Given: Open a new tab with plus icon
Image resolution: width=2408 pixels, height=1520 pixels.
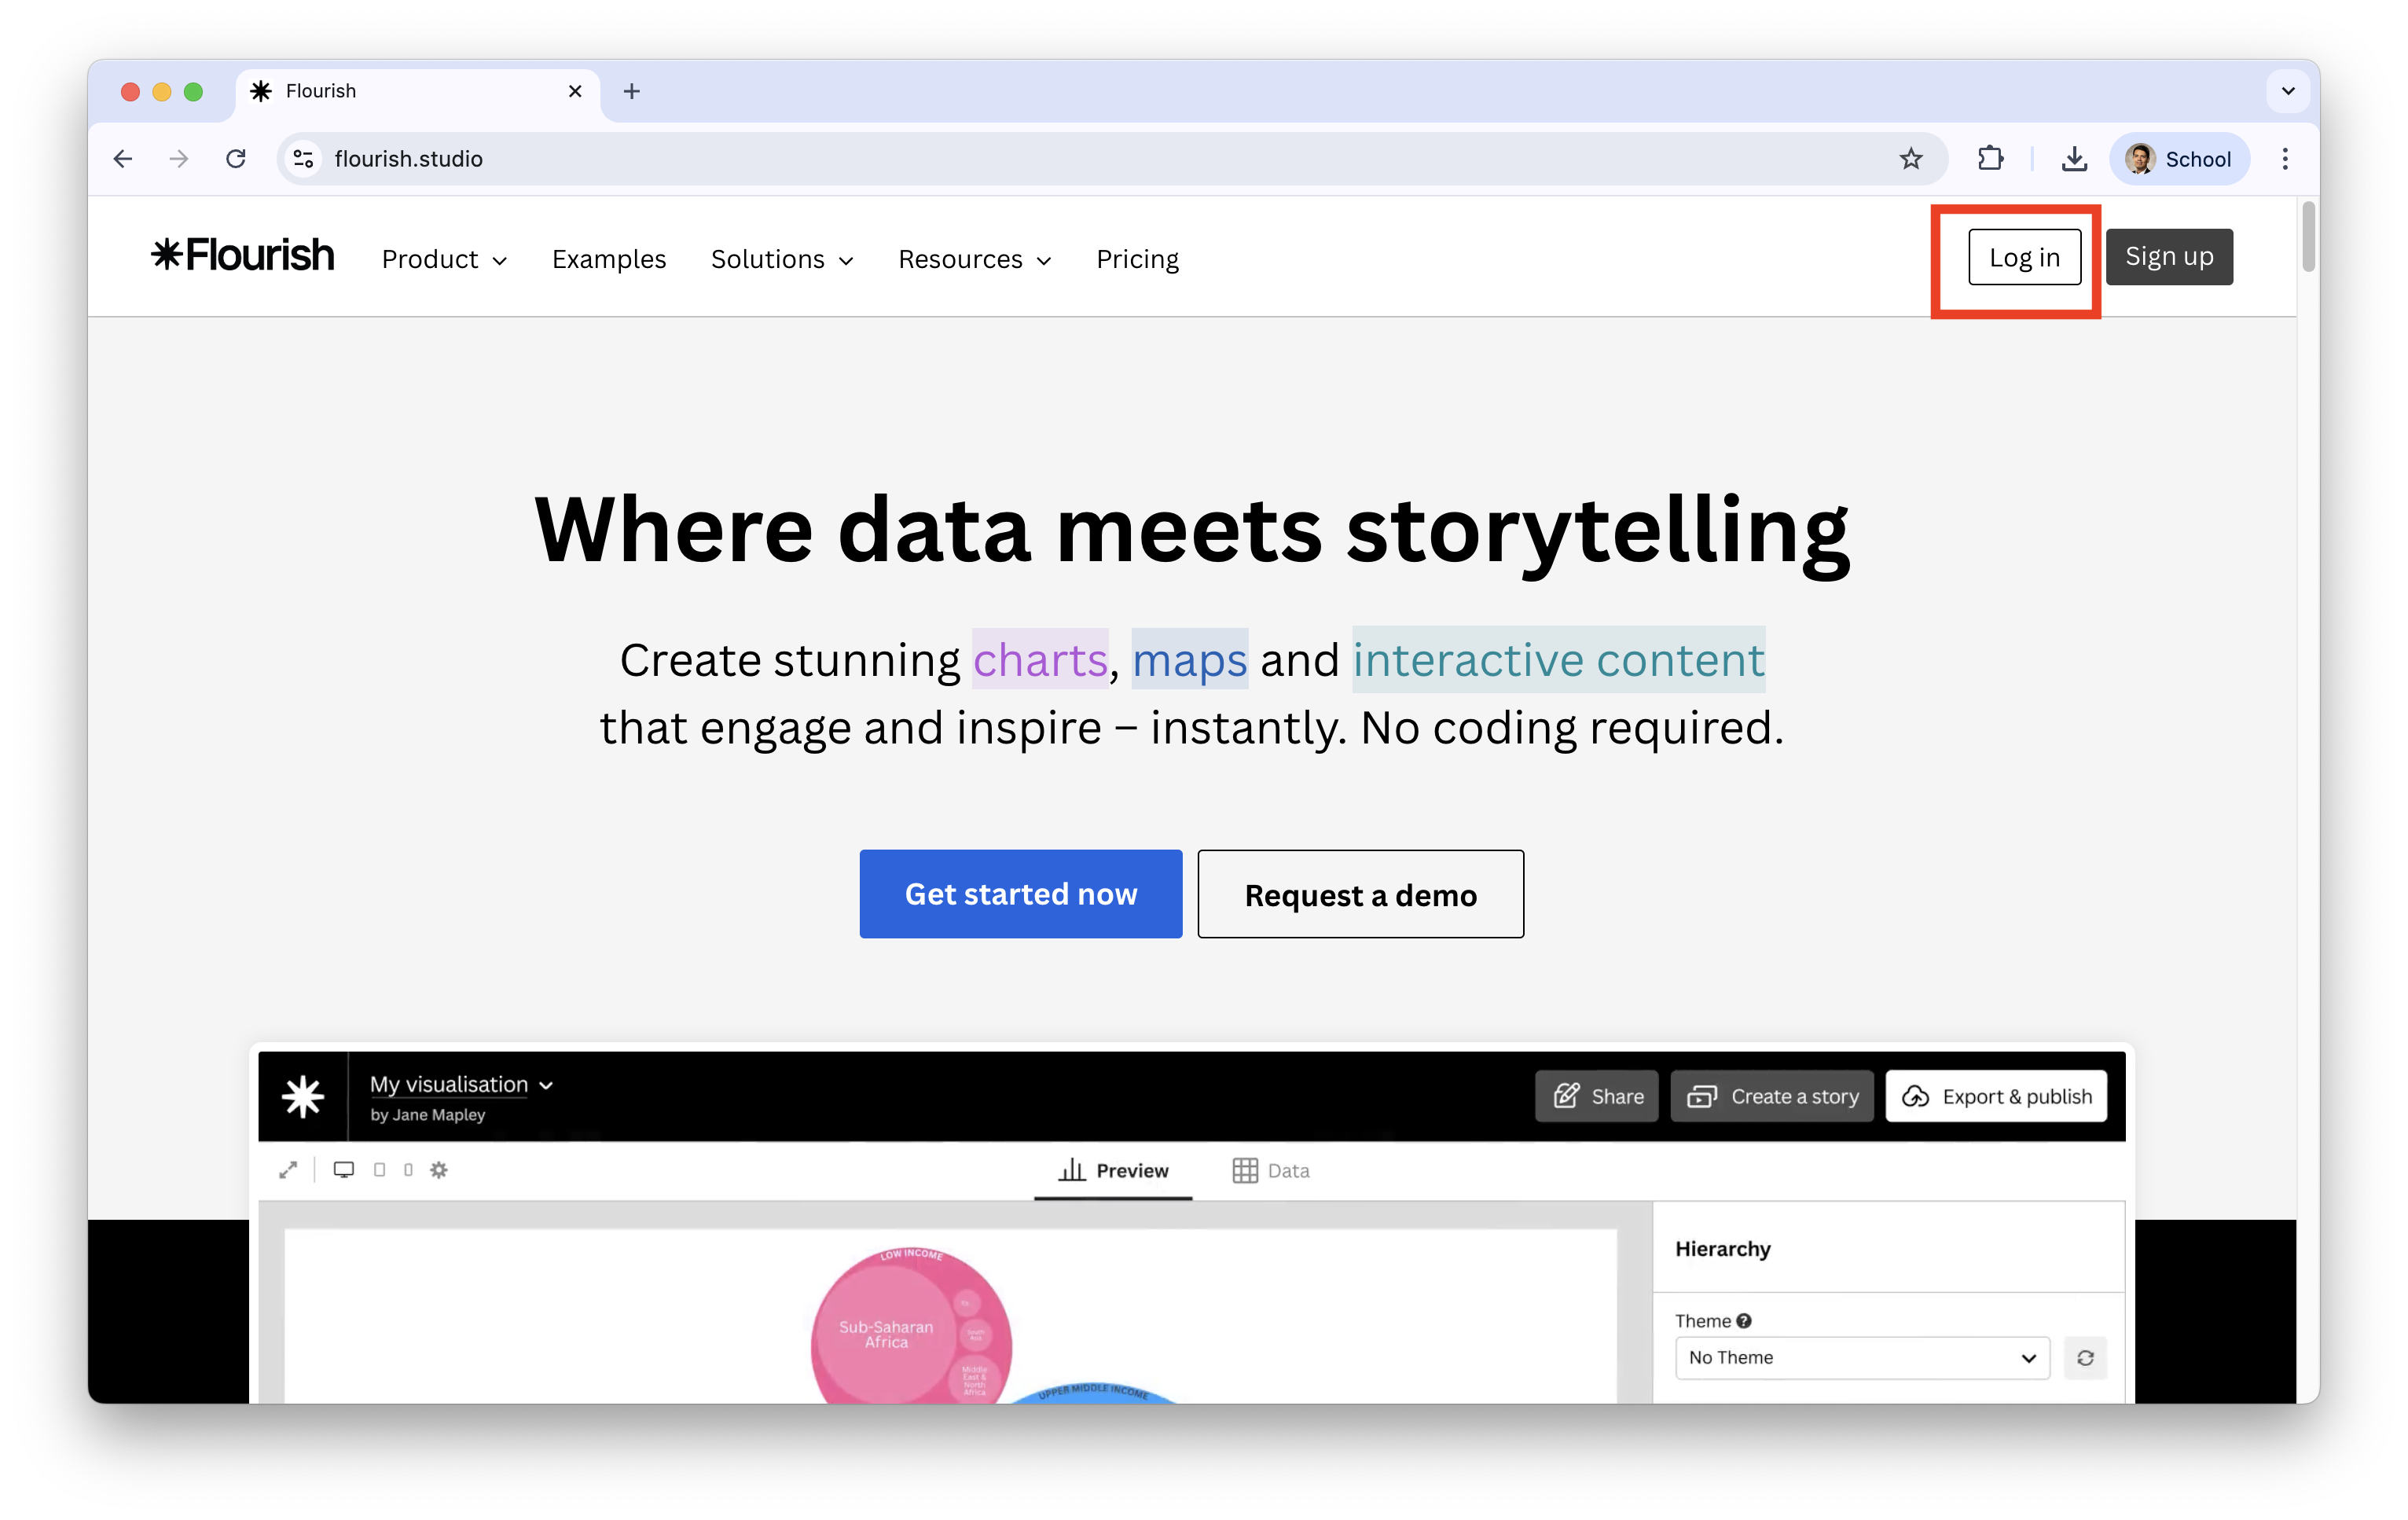Looking at the screenshot, I should pos(631,91).
